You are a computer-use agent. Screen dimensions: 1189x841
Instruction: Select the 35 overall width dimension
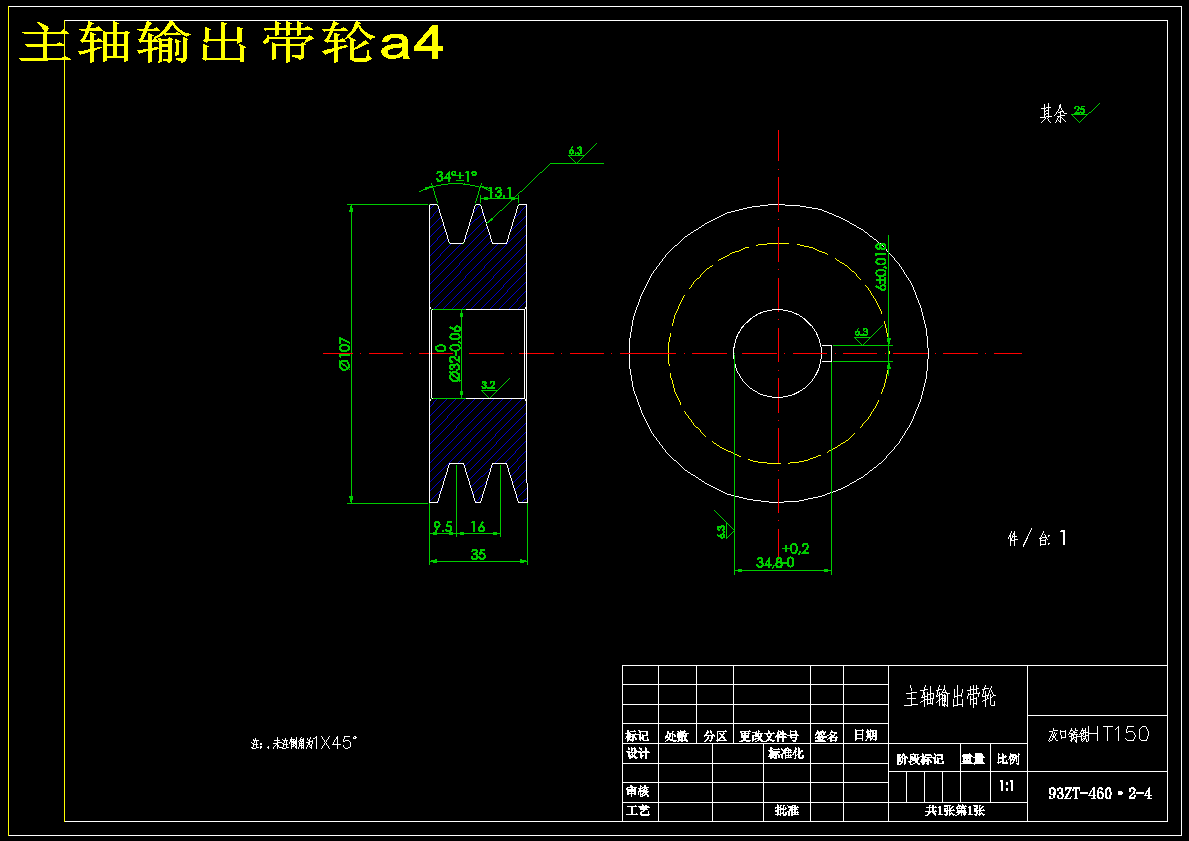click(478, 554)
